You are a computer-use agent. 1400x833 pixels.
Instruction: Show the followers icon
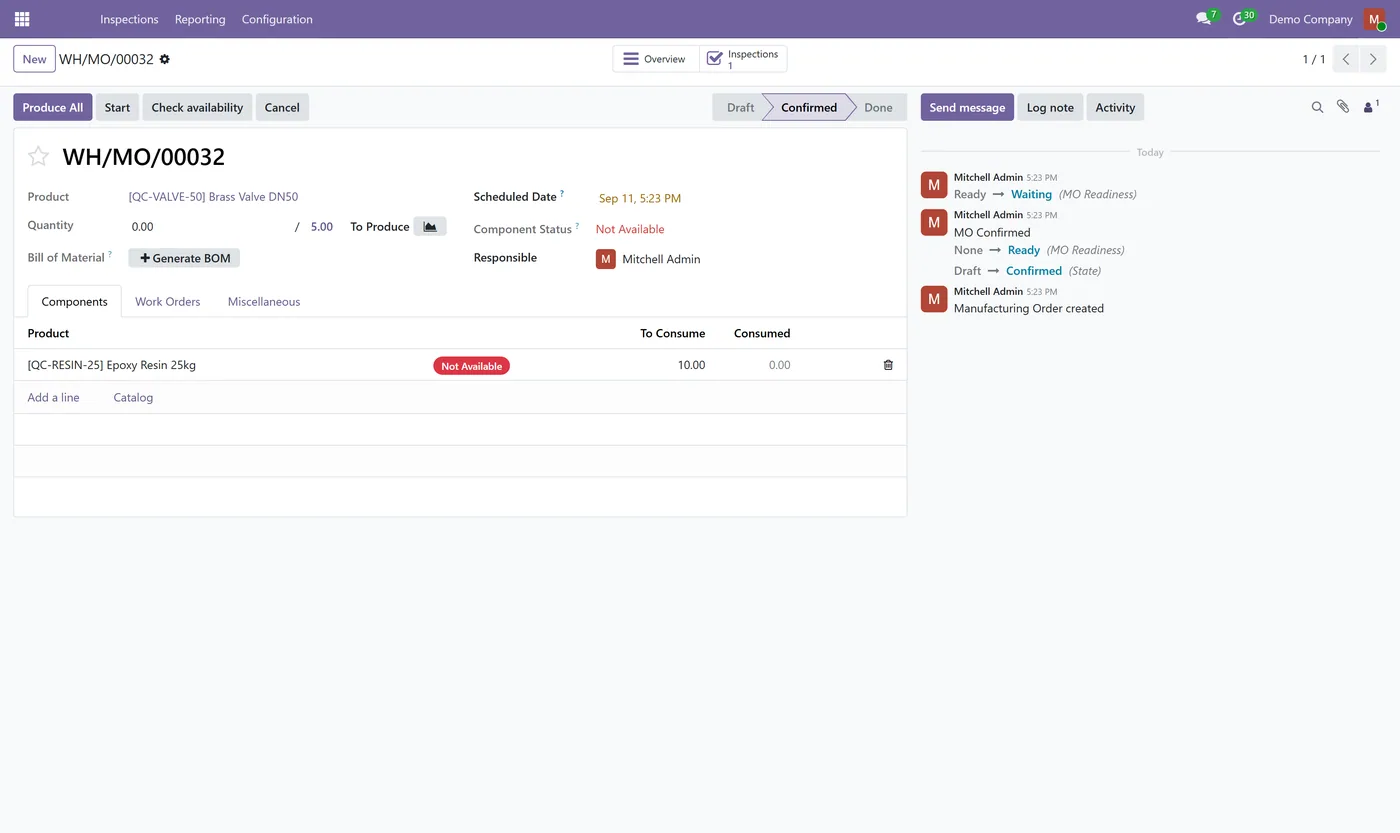click(1370, 107)
